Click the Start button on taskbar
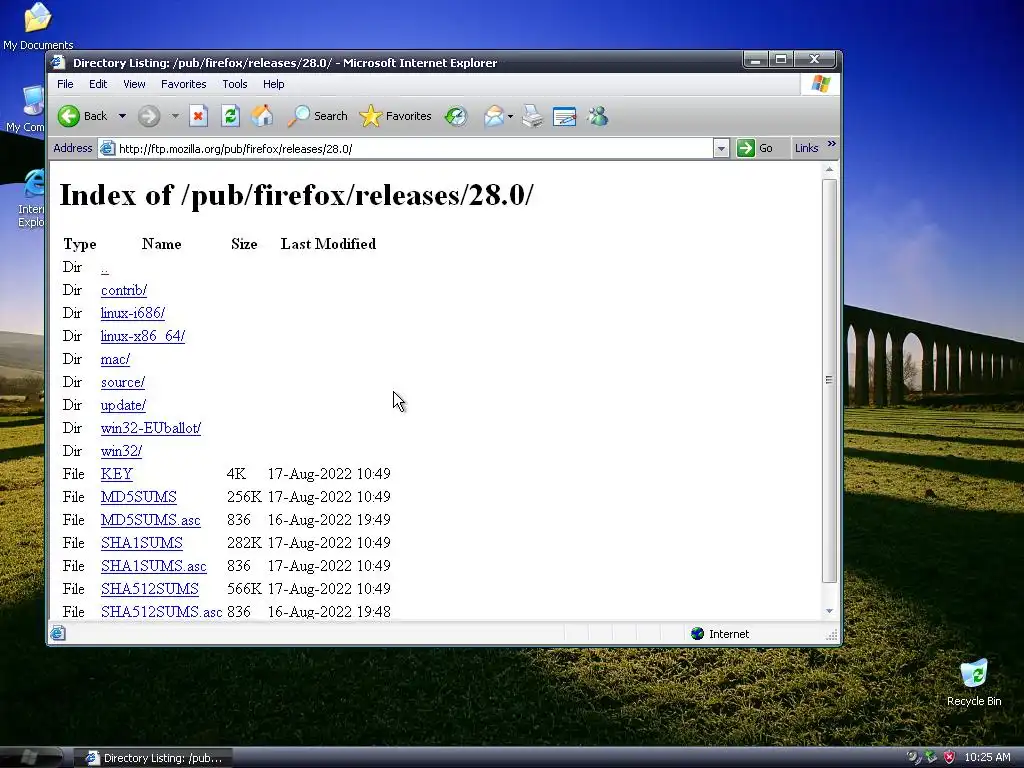 (31, 757)
